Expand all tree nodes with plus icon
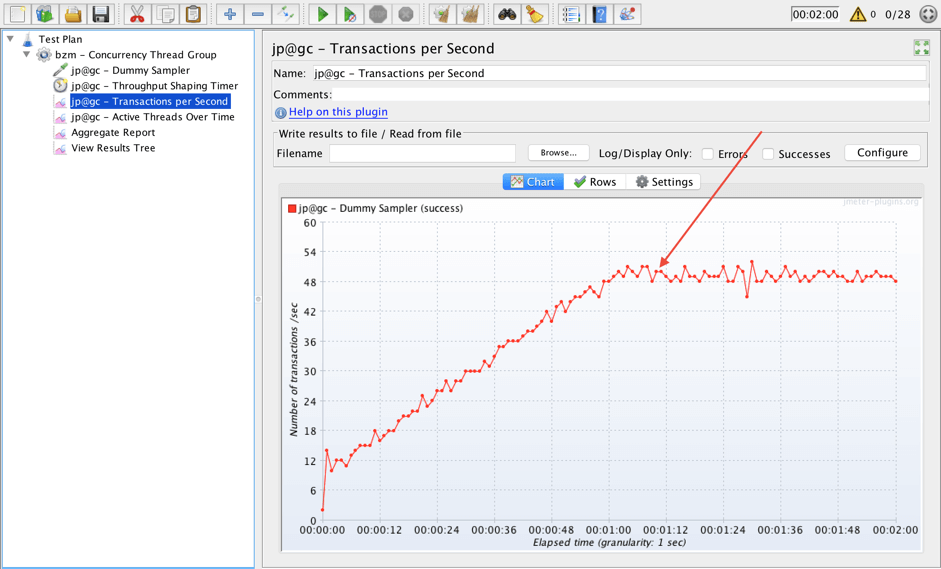 click(x=229, y=14)
